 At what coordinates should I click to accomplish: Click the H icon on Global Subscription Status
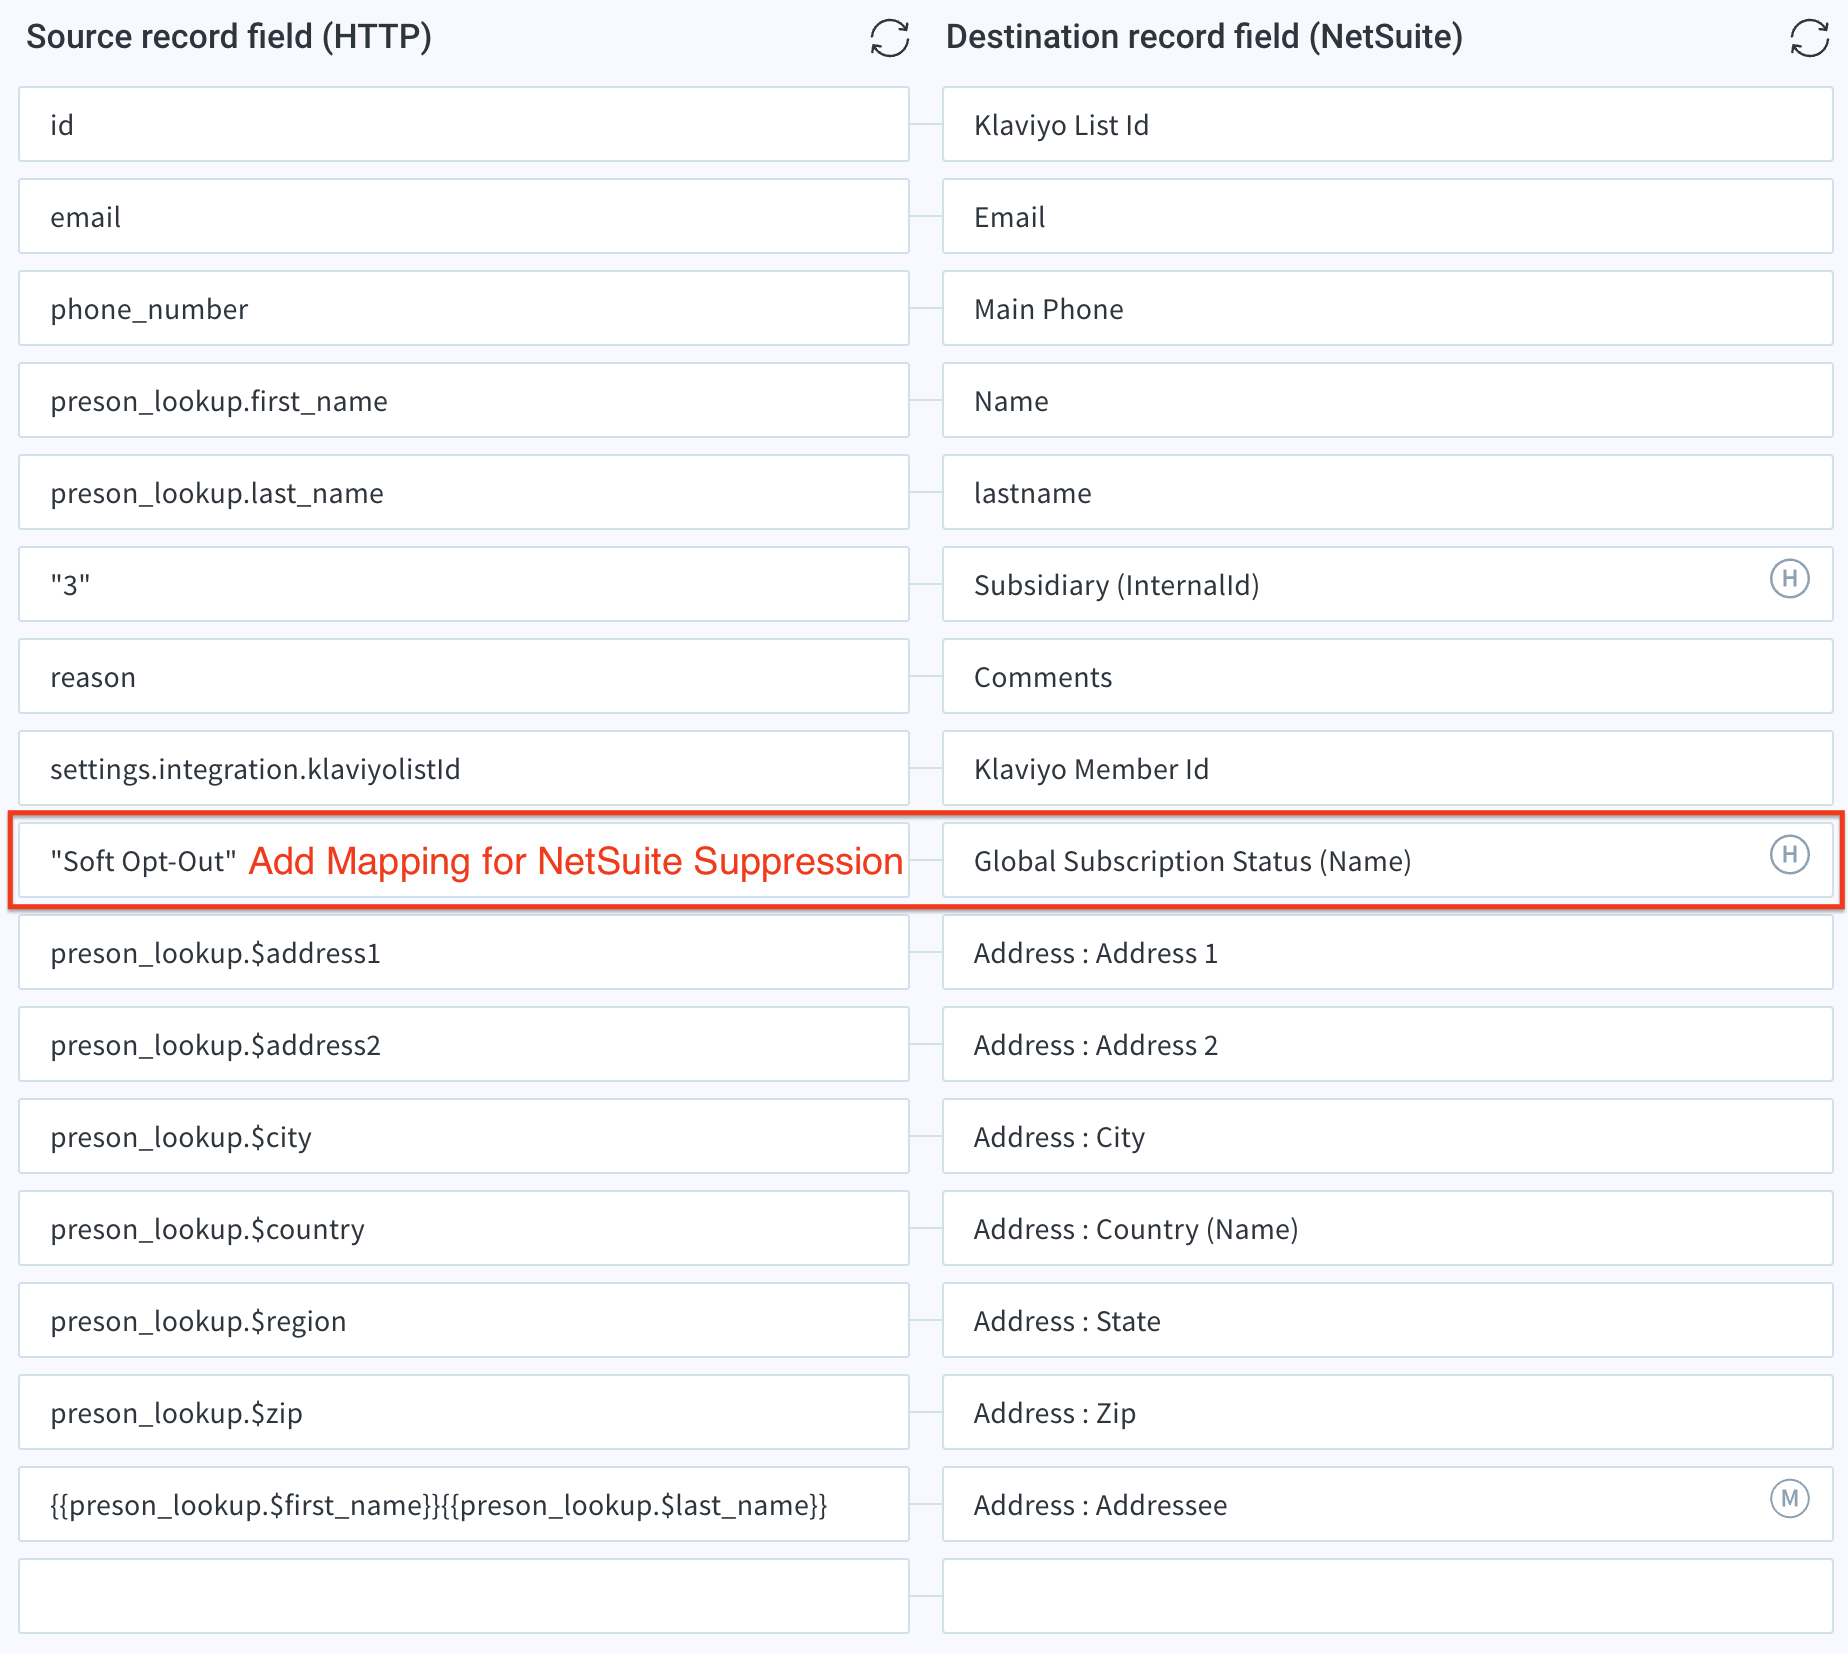pos(1789,854)
